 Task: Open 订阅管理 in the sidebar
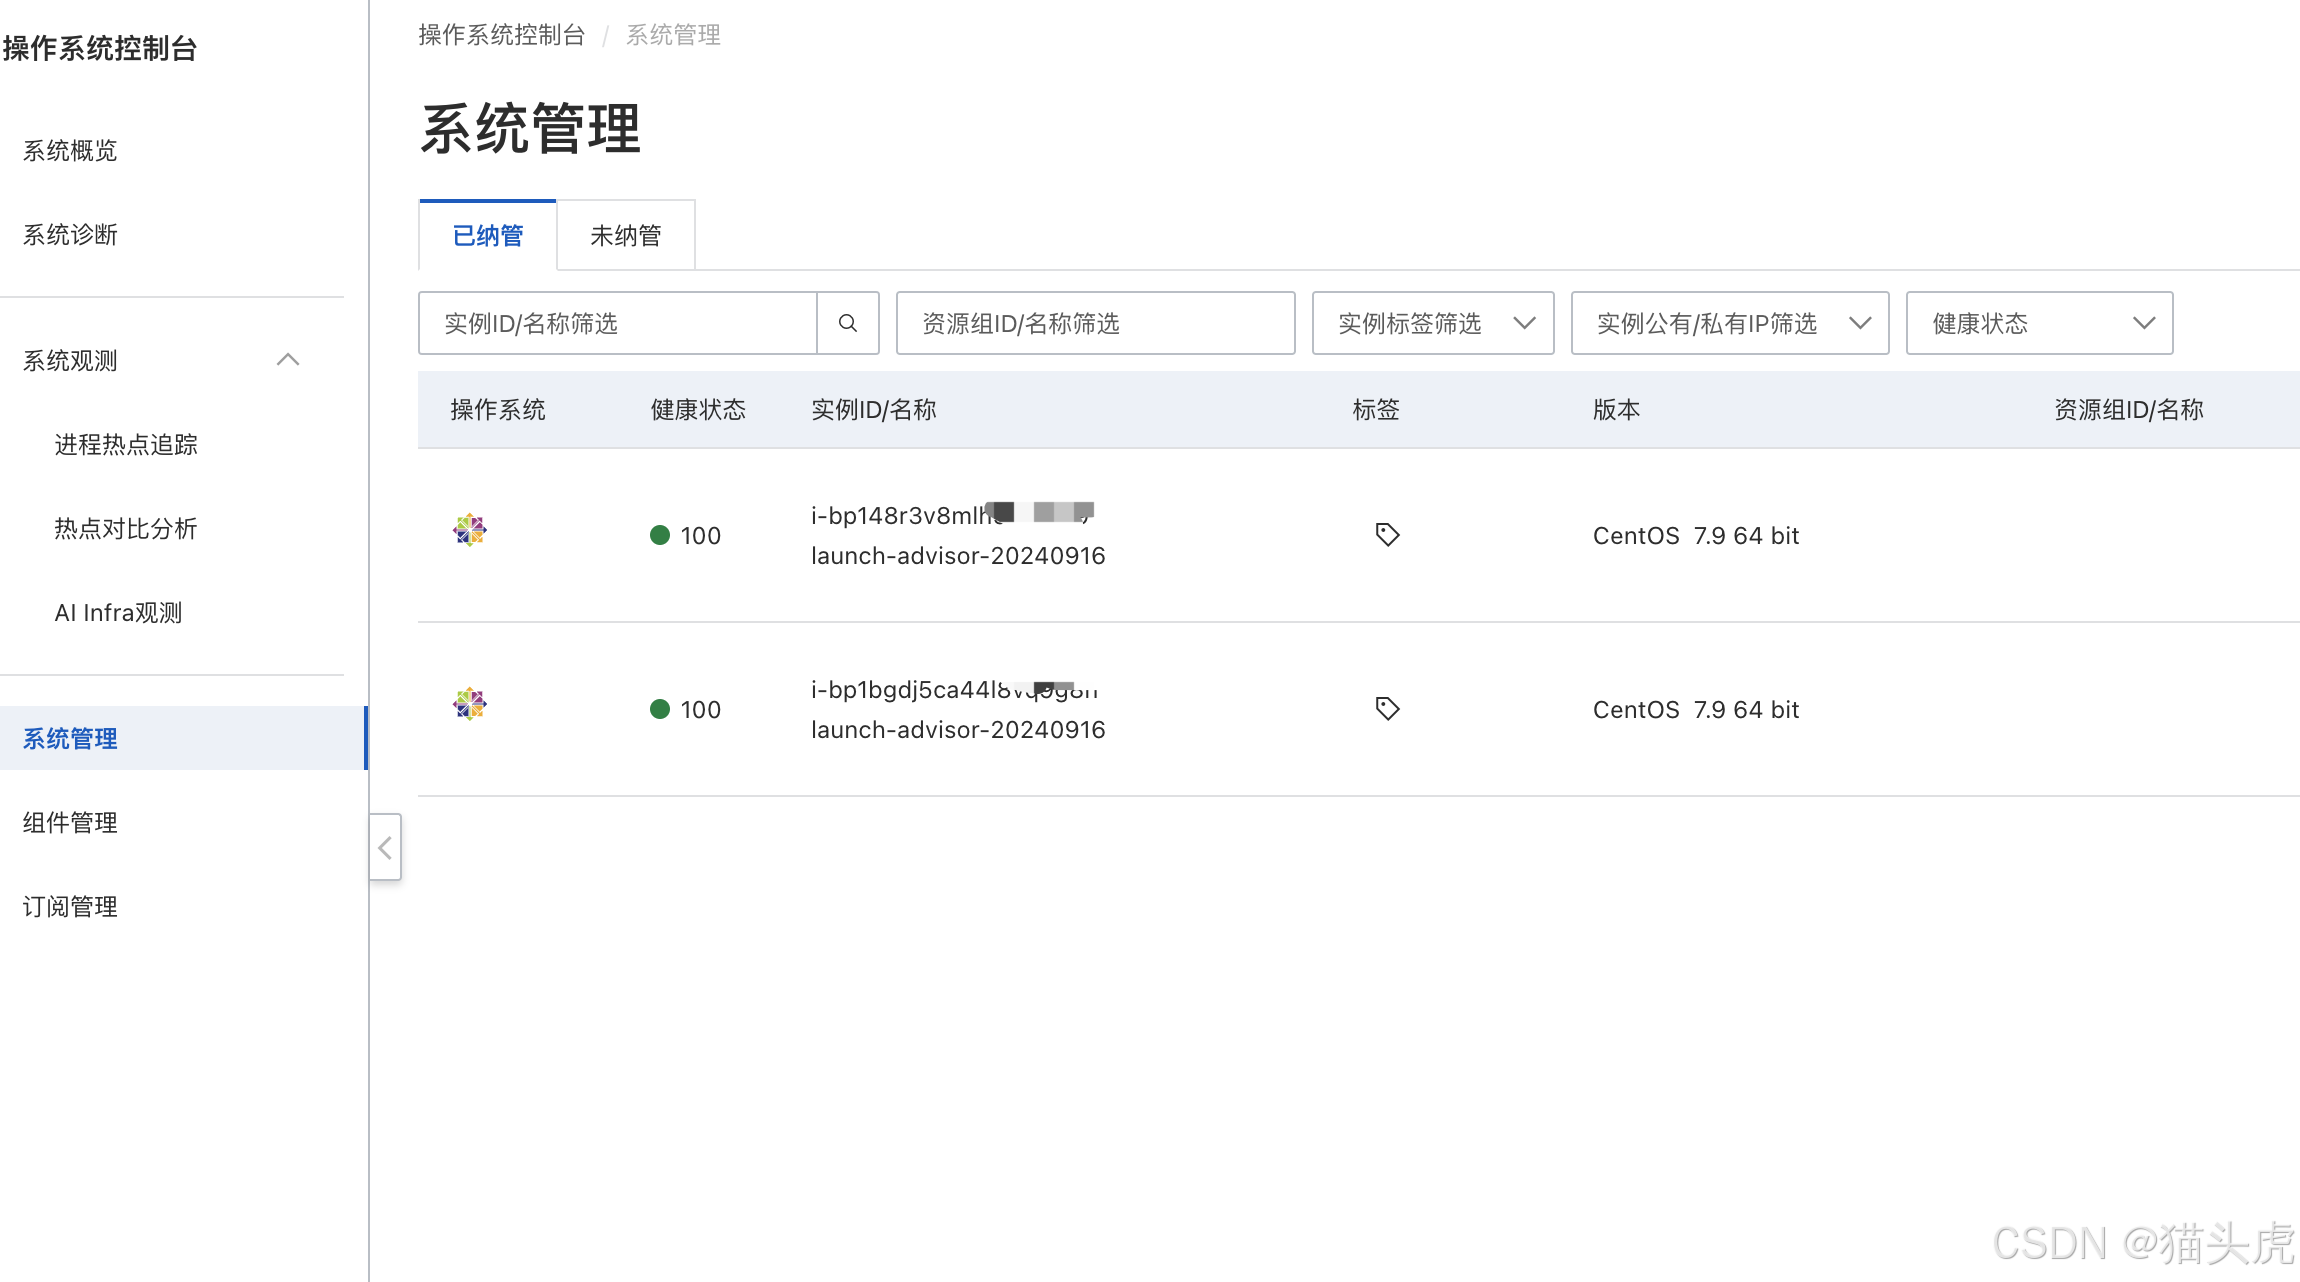point(70,907)
